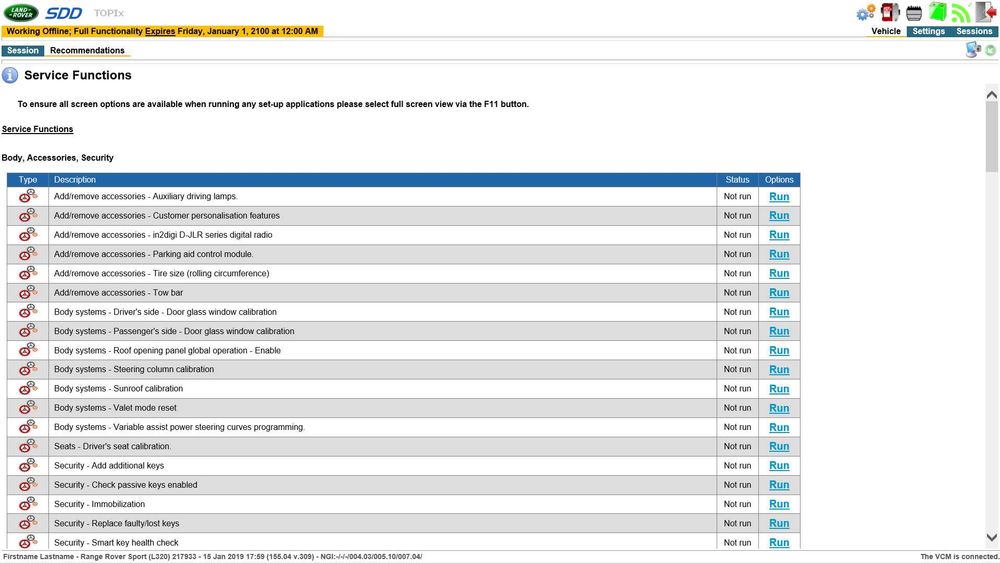Click type icon for Steering column calibration row
This screenshot has height=563, width=1000.
coord(27,369)
